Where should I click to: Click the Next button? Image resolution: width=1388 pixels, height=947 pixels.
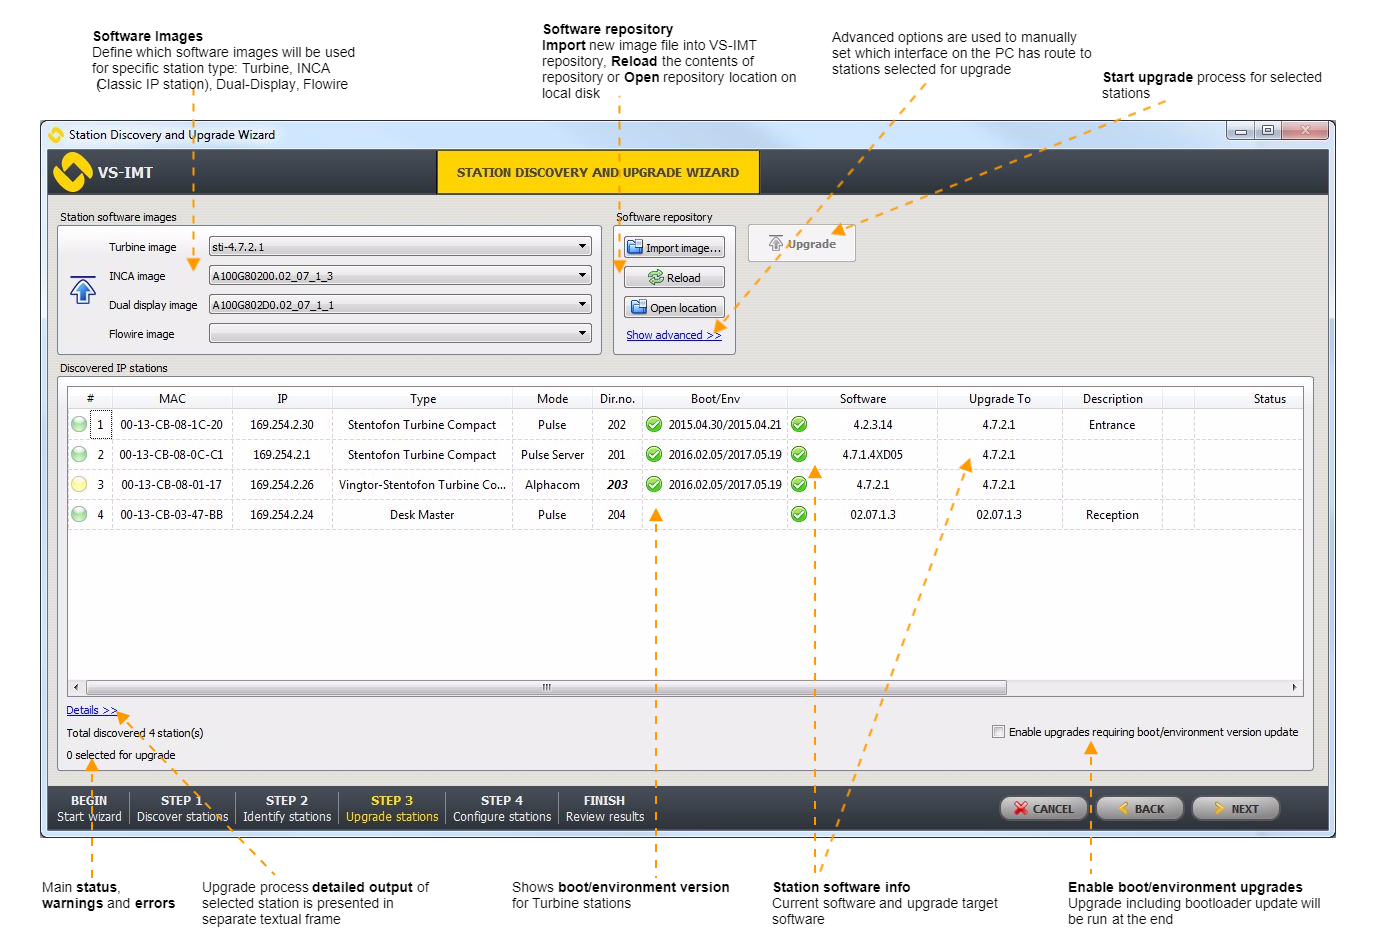point(1236,809)
